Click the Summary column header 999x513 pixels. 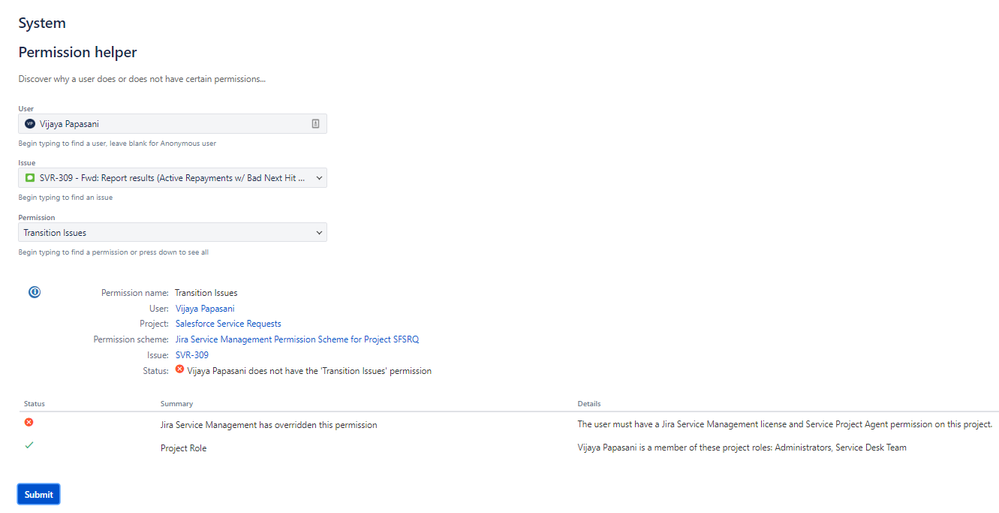click(176, 403)
